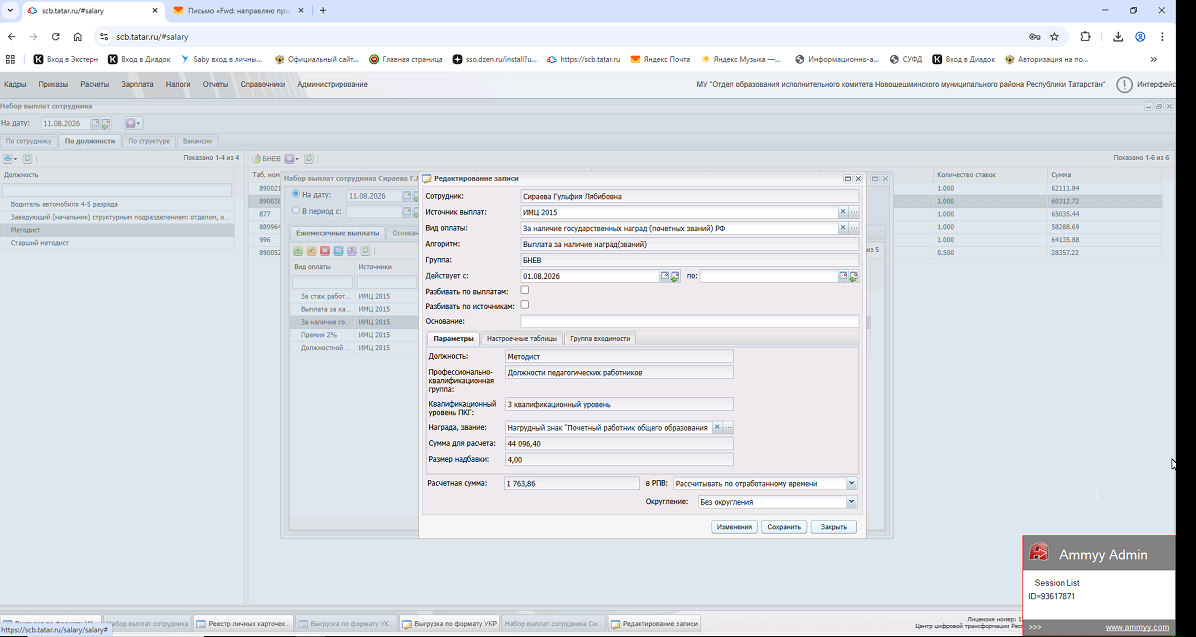This screenshot has width=1196, height=637.
Task: Open the Округление dropdown
Action: point(852,502)
